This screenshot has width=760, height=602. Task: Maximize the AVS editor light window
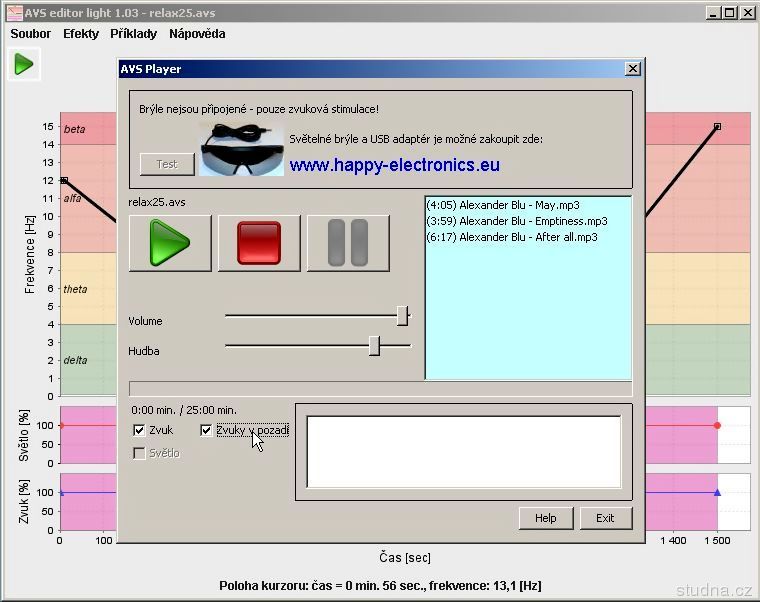tap(730, 13)
